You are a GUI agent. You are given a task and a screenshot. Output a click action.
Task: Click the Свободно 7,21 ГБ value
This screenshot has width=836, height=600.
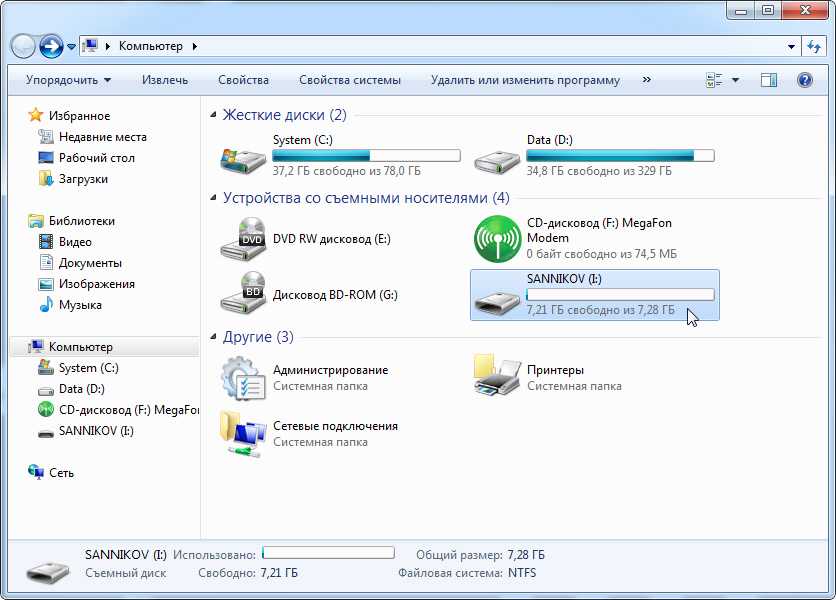click(279, 573)
